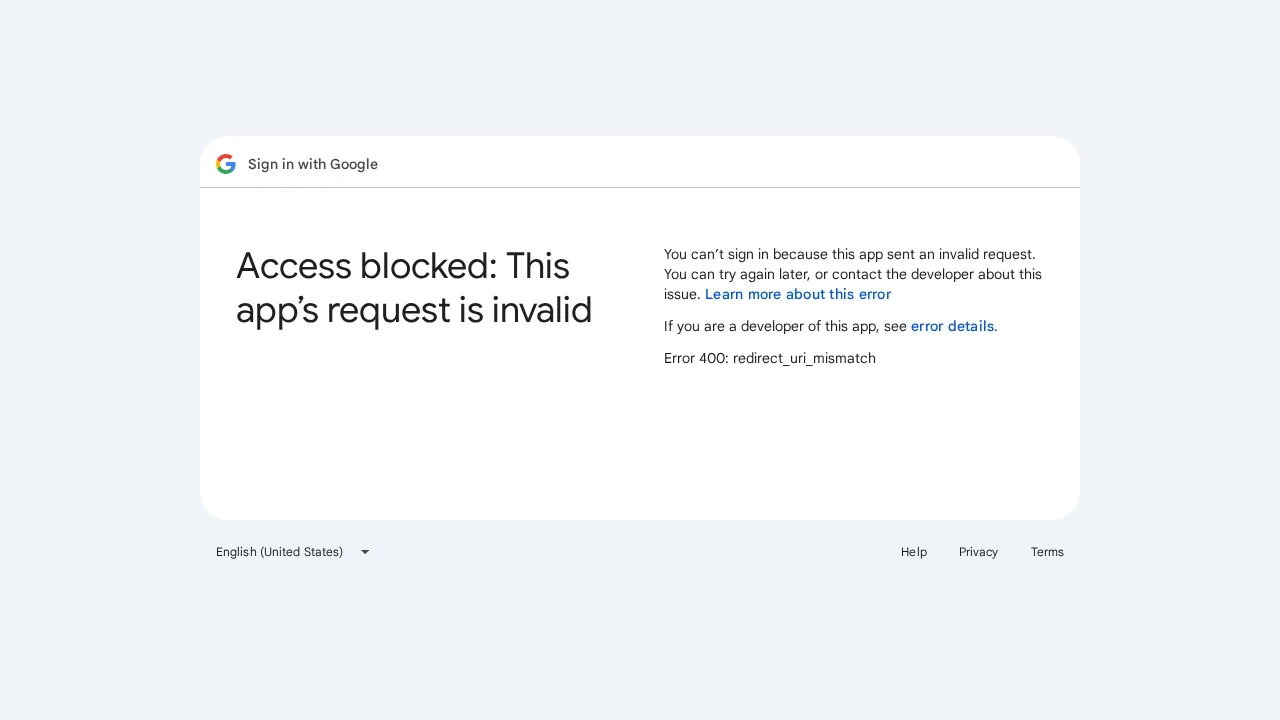Screen dimensions: 1280x720
Task: Open the Help footer link
Action: point(913,552)
